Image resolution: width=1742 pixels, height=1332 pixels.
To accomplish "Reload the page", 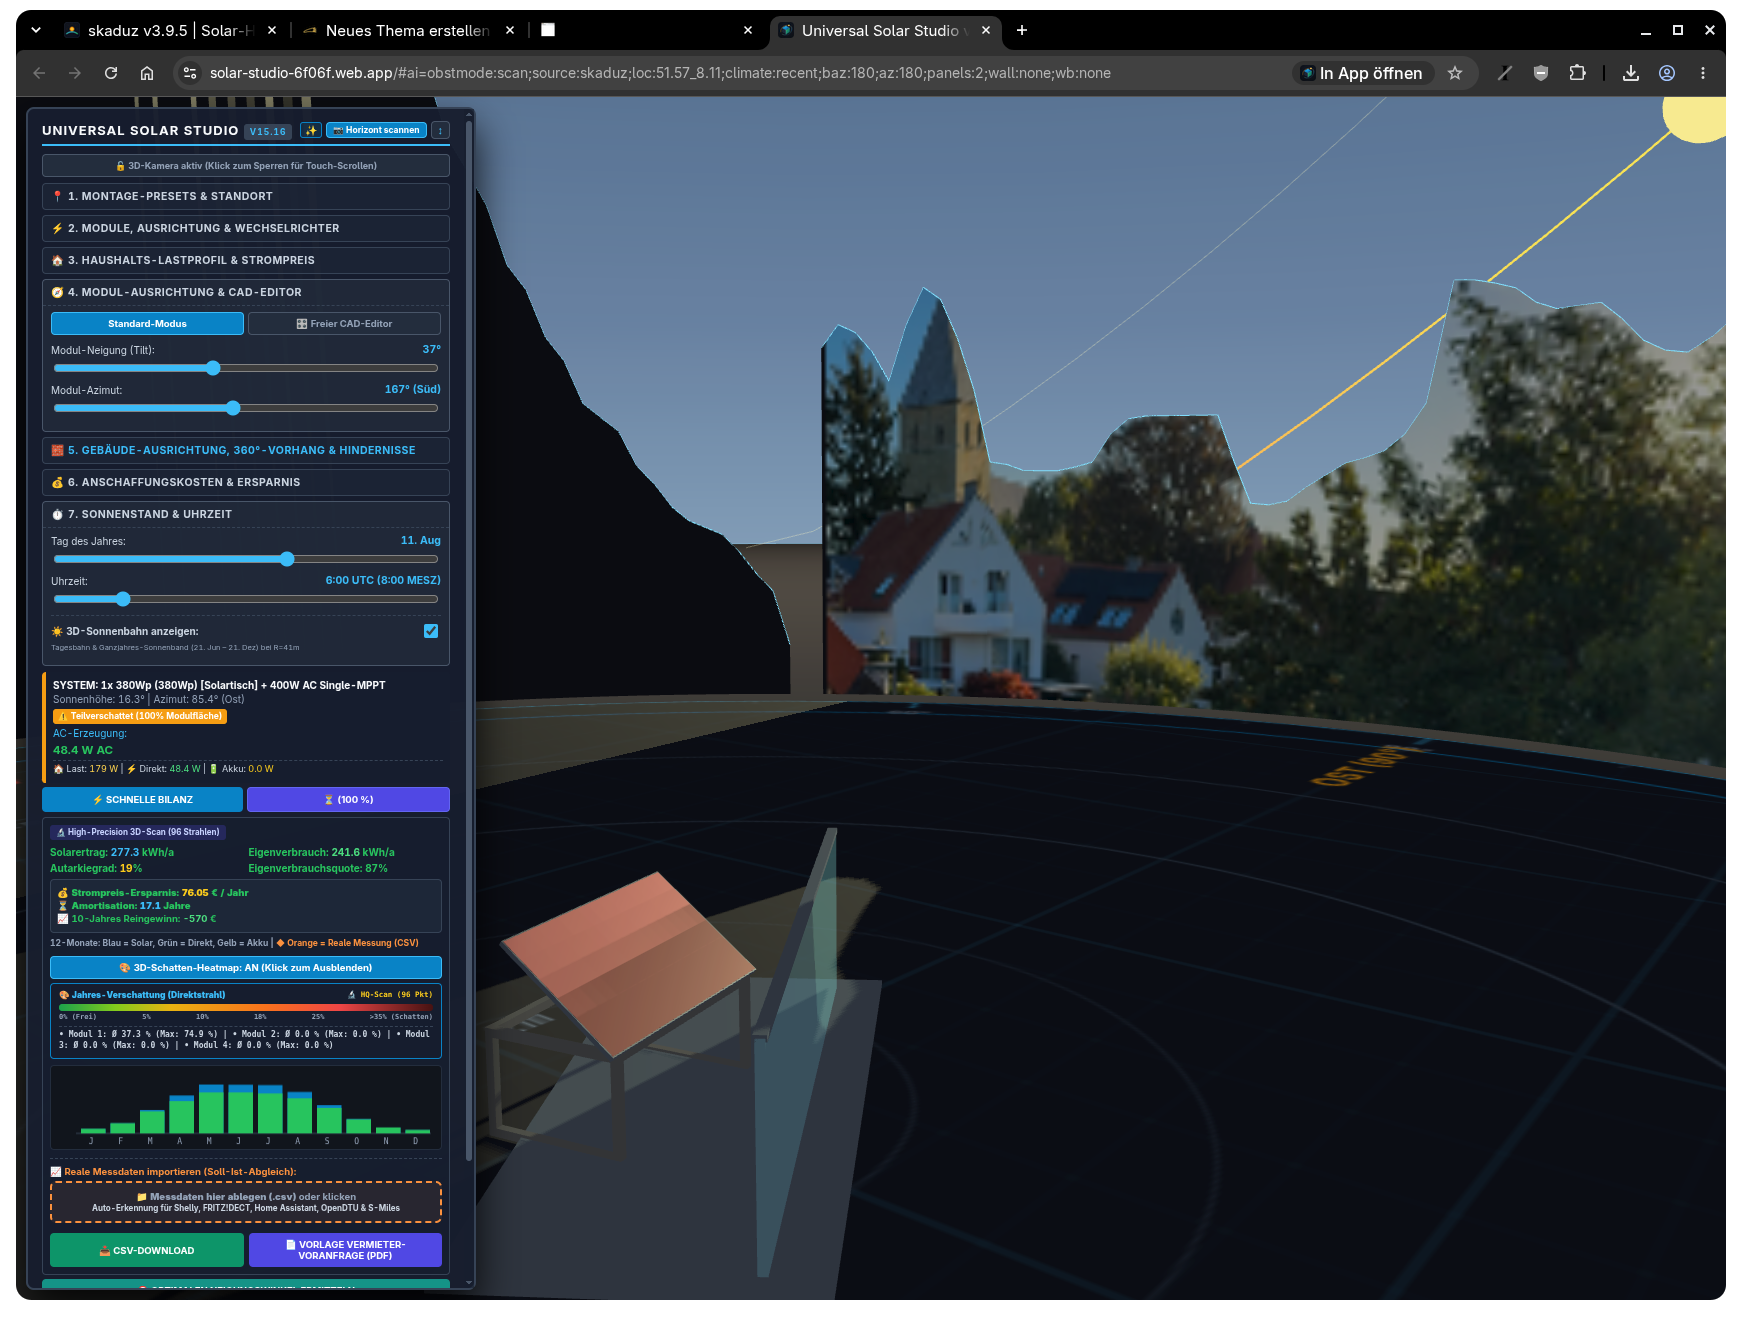I will pos(111,73).
